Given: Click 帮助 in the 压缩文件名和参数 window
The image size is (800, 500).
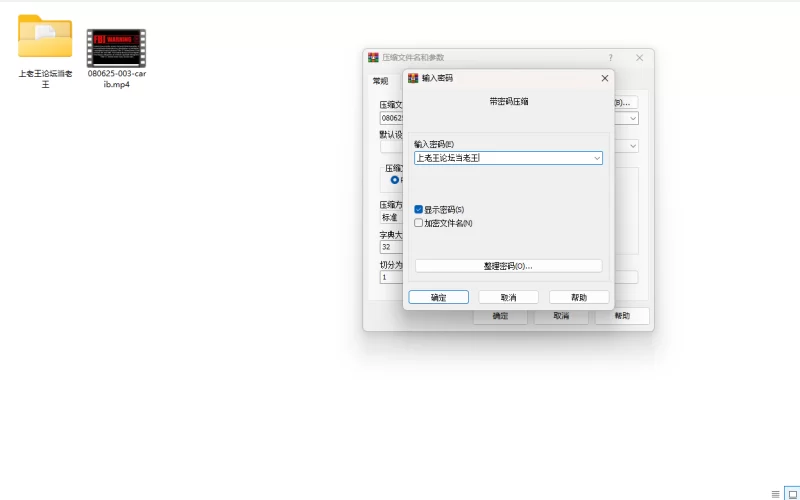Looking at the screenshot, I should click(x=622, y=316).
